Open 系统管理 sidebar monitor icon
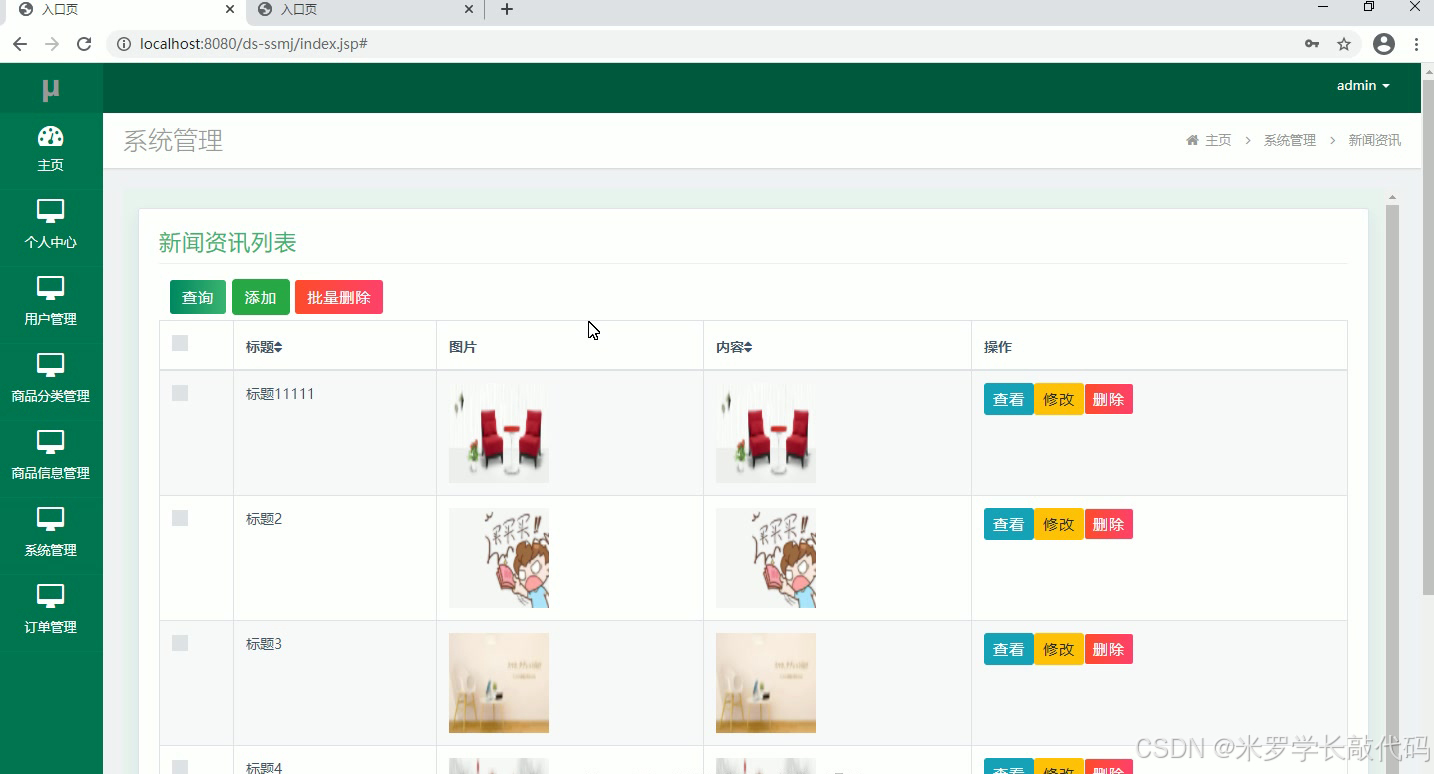Image resolution: width=1434 pixels, height=774 pixels. pyautogui.click(x=51, y=519)
